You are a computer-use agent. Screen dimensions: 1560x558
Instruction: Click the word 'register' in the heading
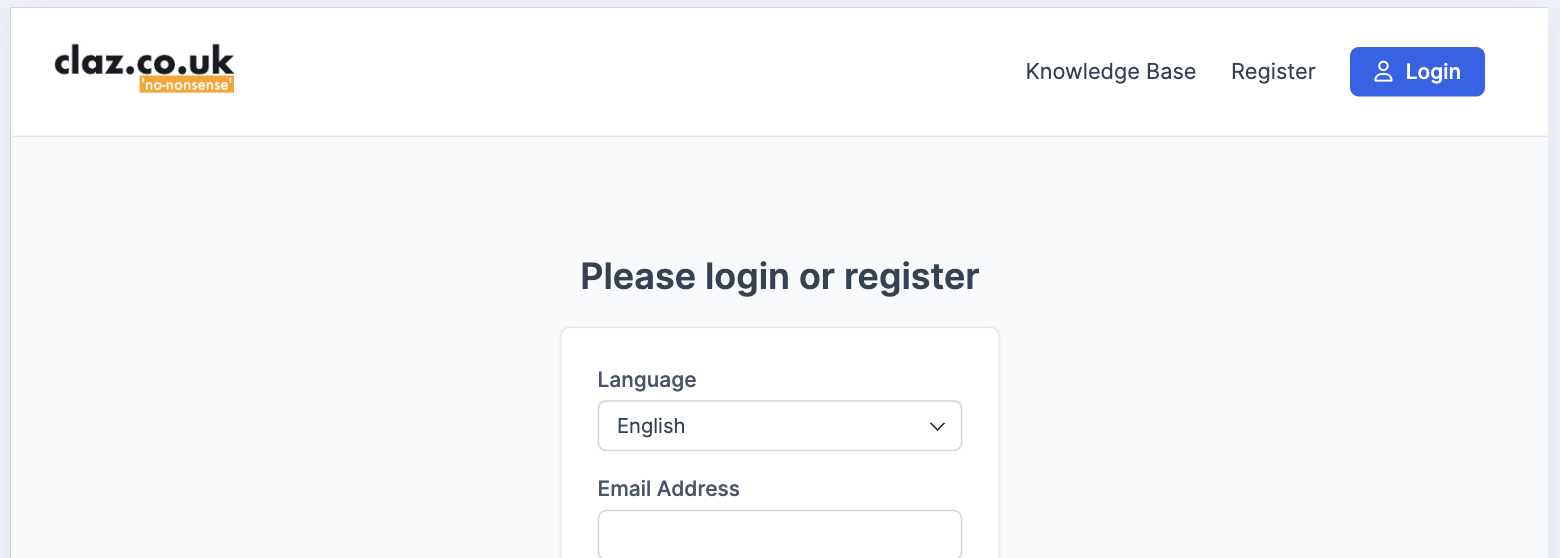[910, 276]
